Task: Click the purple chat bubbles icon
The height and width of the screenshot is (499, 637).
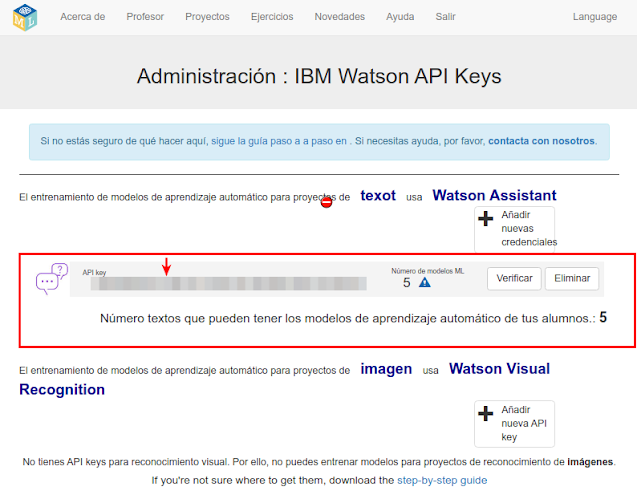Action: tap(52, 278)
